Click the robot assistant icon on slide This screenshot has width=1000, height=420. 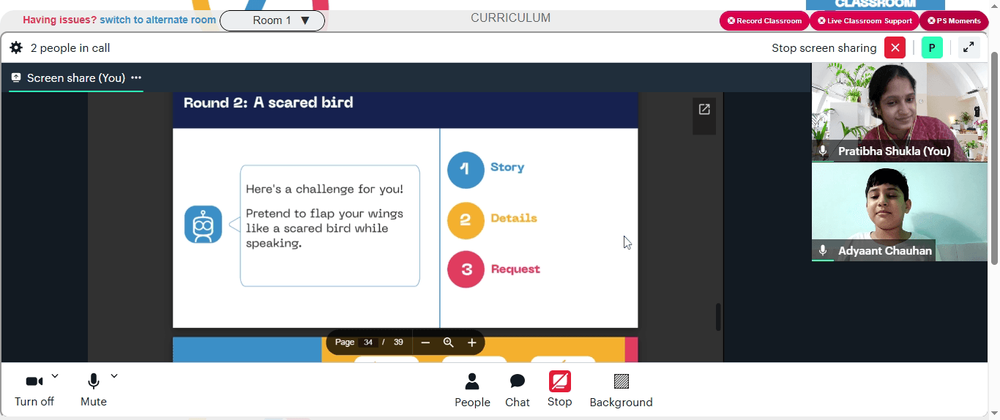pos(203,224)
